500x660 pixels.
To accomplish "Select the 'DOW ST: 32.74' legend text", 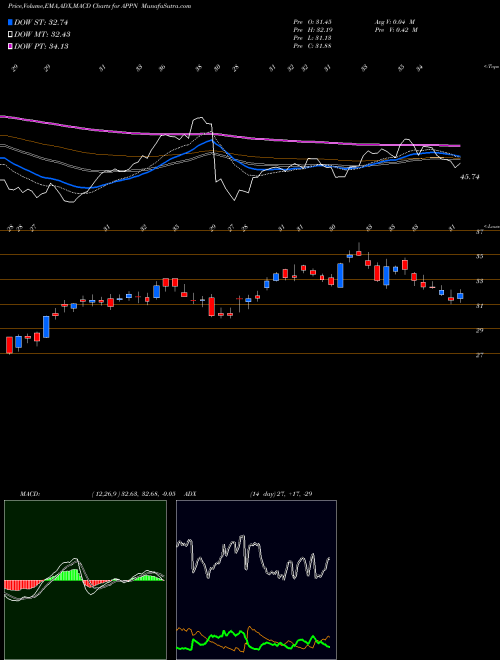I will 41,22.
